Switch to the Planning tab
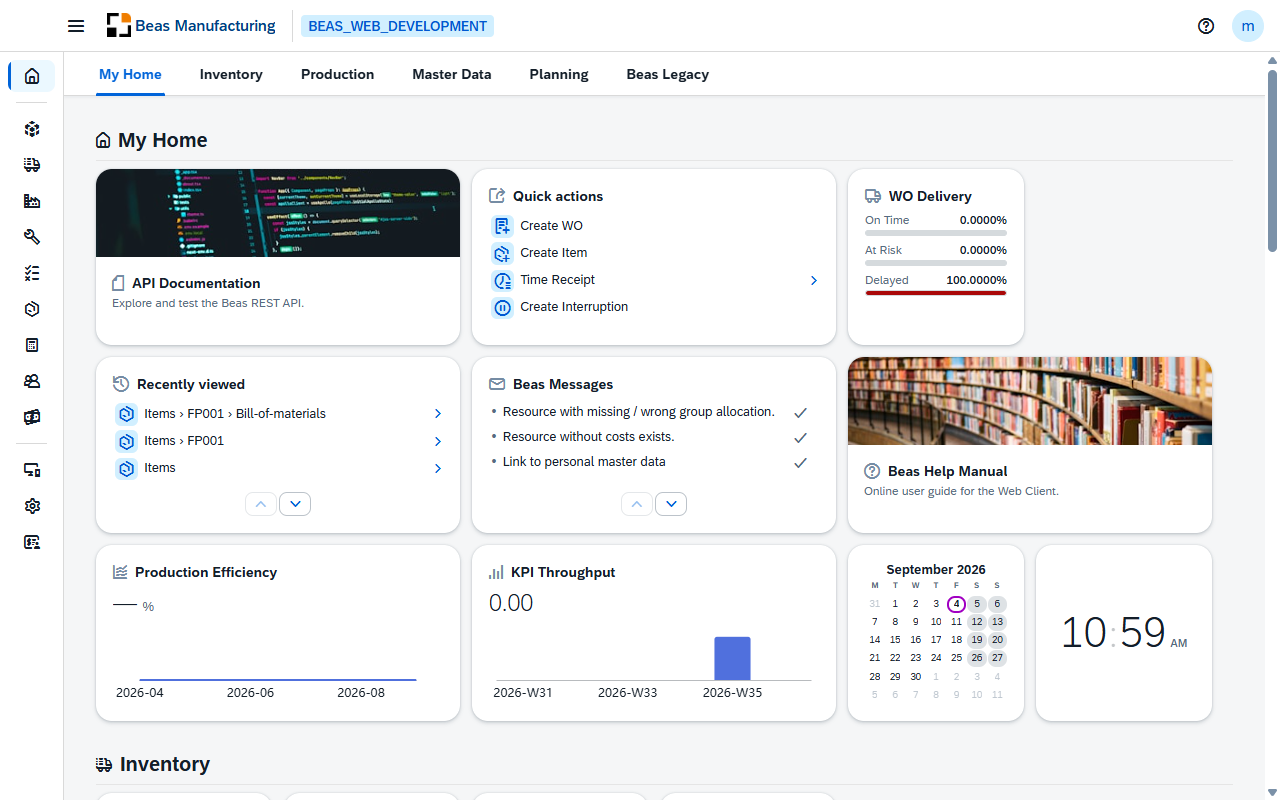The width and height of the screenshot is (1280, 800). coord(559,74)
